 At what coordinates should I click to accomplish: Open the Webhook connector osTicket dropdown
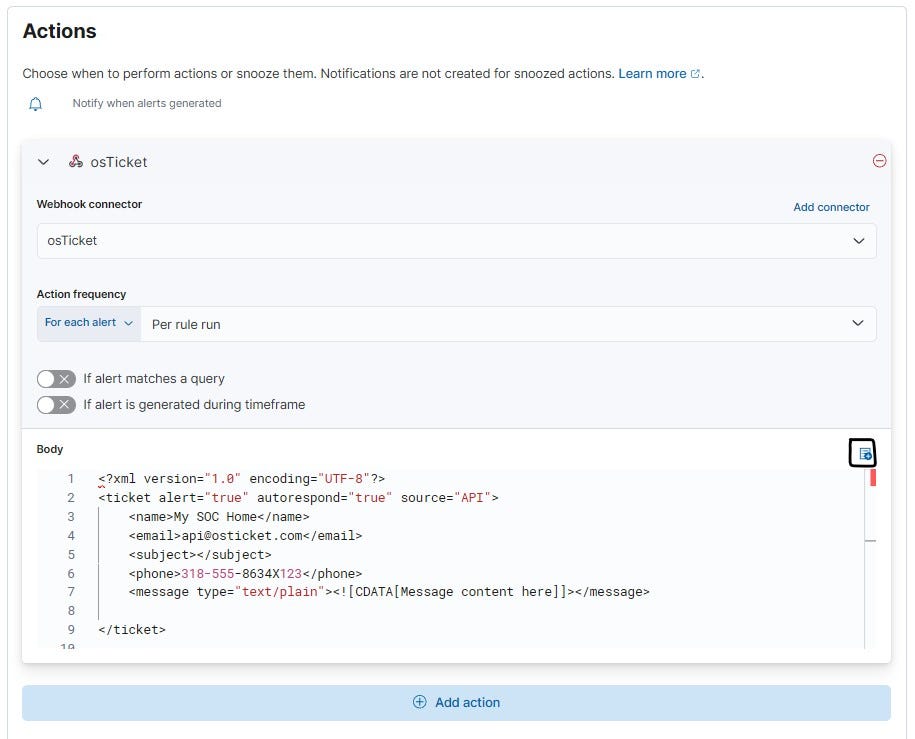(x=456, y=240)
